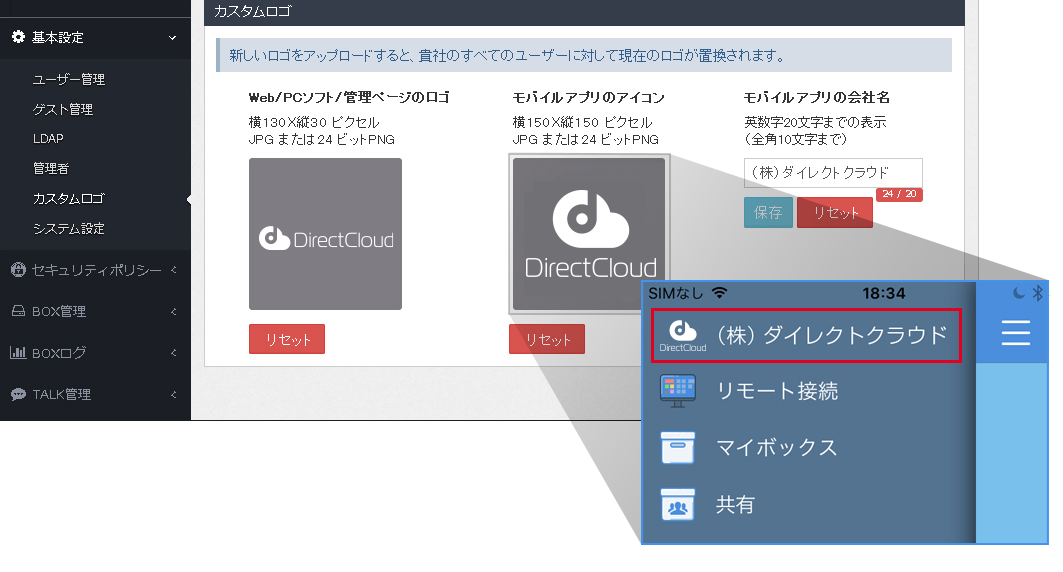Image resolution: width=1063 pixels, height=572 pixels.
Task: Click the 横130X縦30 ピクセル size text
Action: tap(314, 123)
